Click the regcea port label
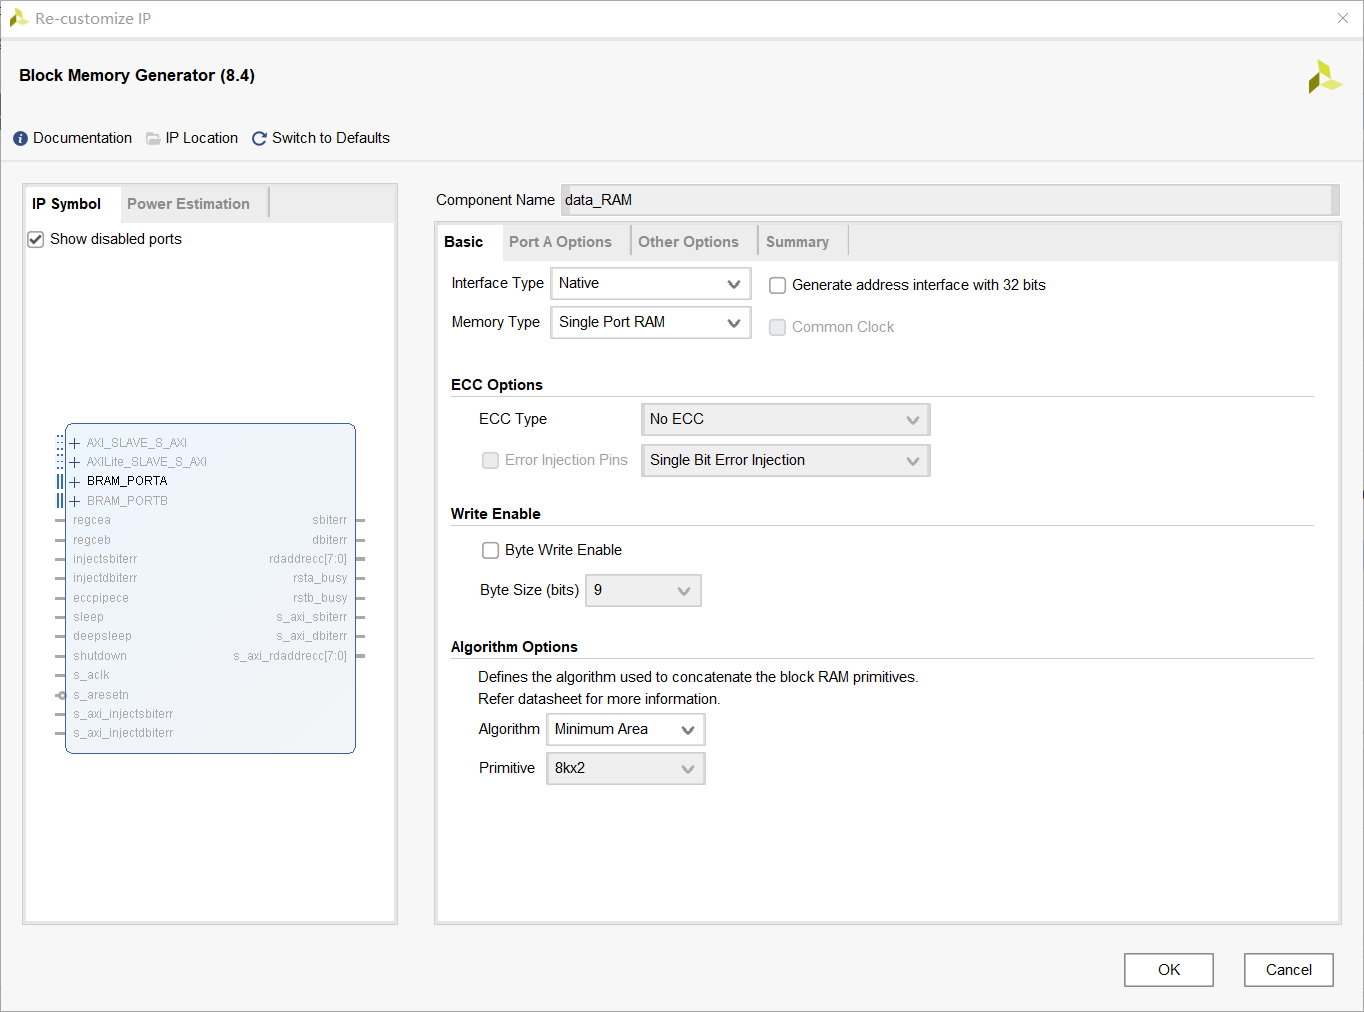This screenshot has height=1012, width=1364. click(92, 520)
